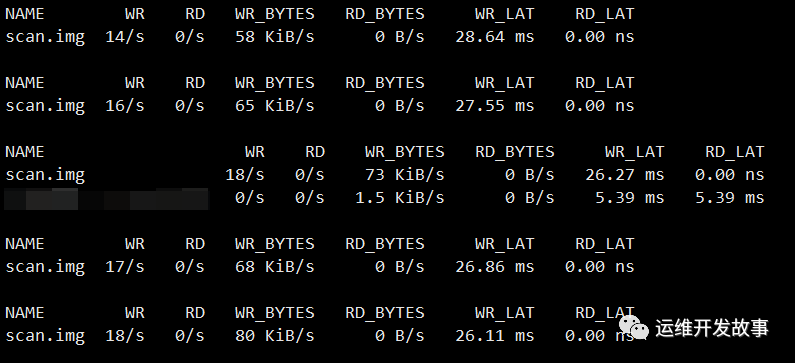The width and height of the screenshot is (795, 363).
Task: Click the 26.86 ms write latency value
Action: [495, 267]
